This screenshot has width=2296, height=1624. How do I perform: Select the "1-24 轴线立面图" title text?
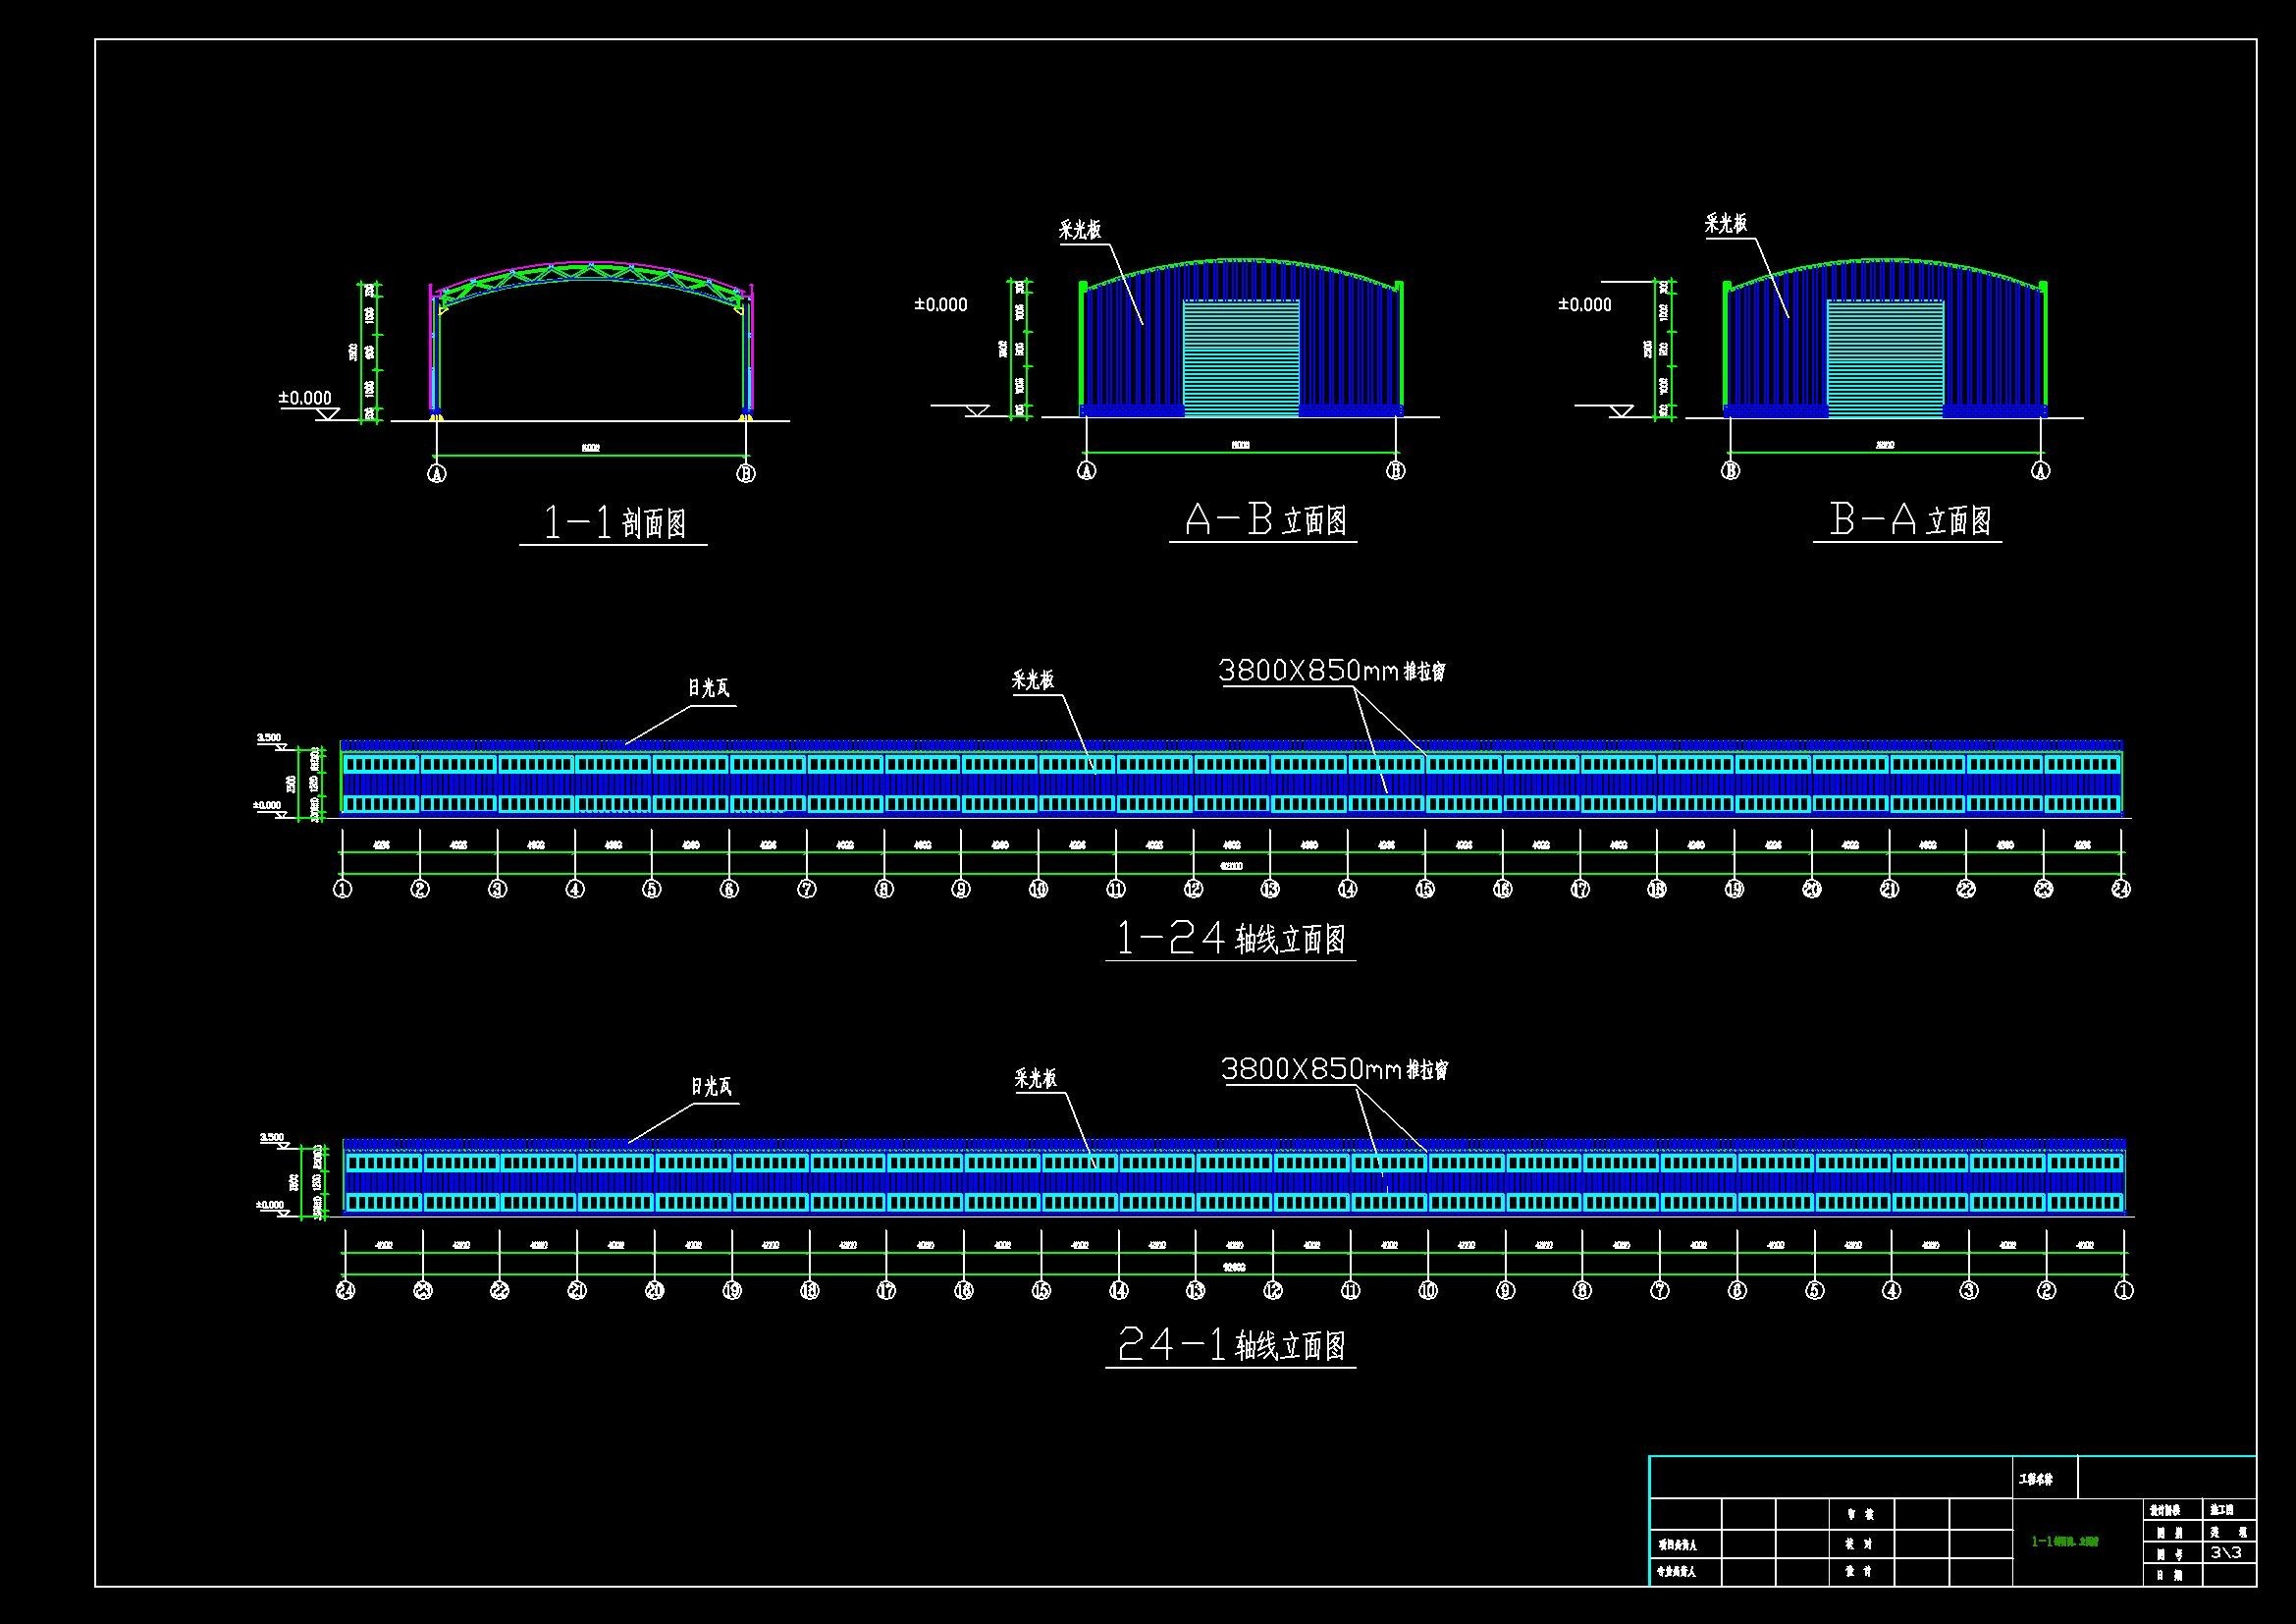(x=1231, y=939)
